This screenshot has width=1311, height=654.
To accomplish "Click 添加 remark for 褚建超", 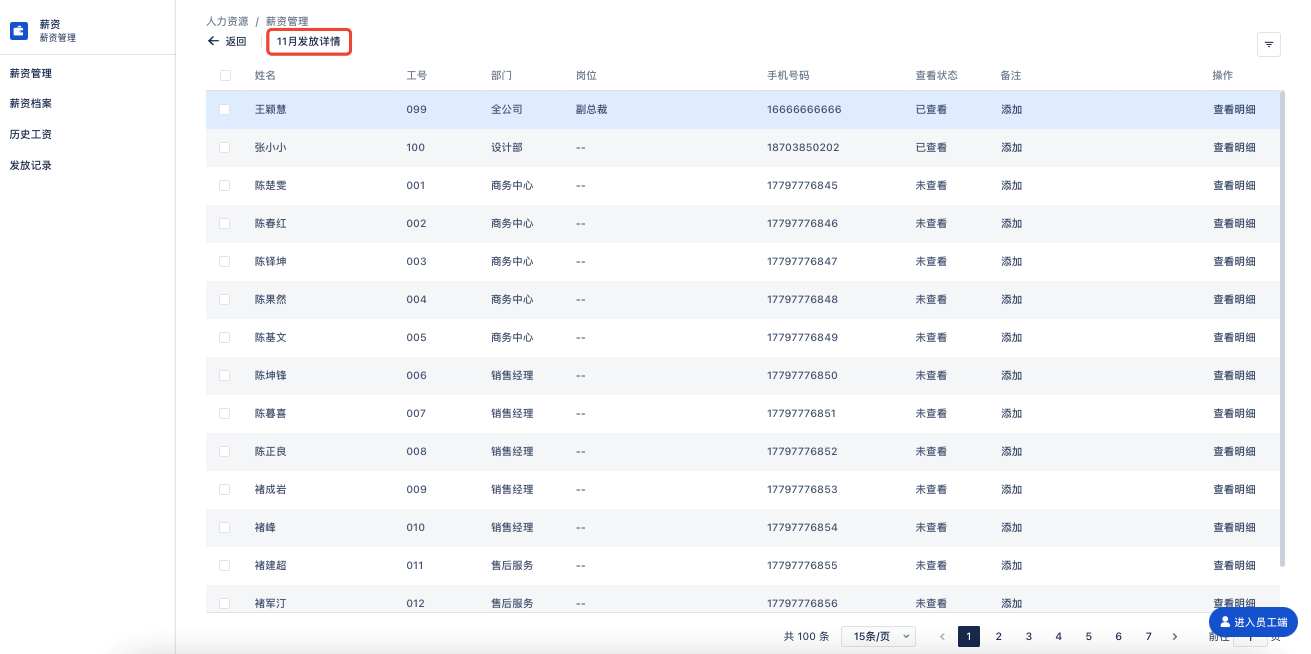I will 1011,565.
